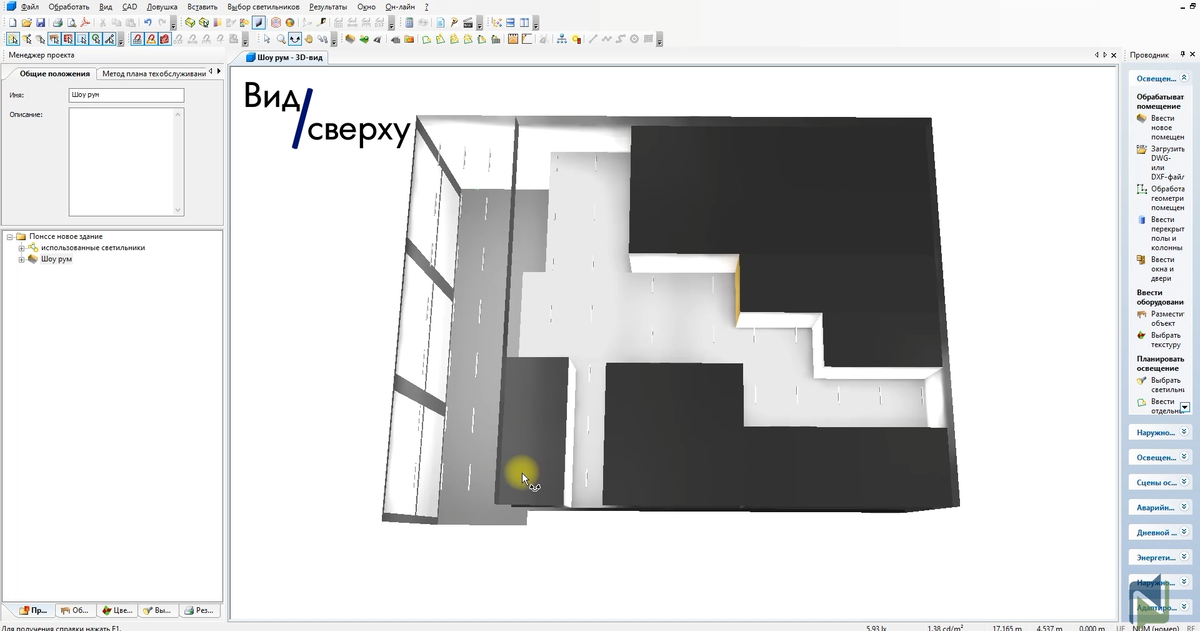The image size is (1200, 631).
Task: Click Ввести новое помещение link
Action: [x=1168, y=127]
